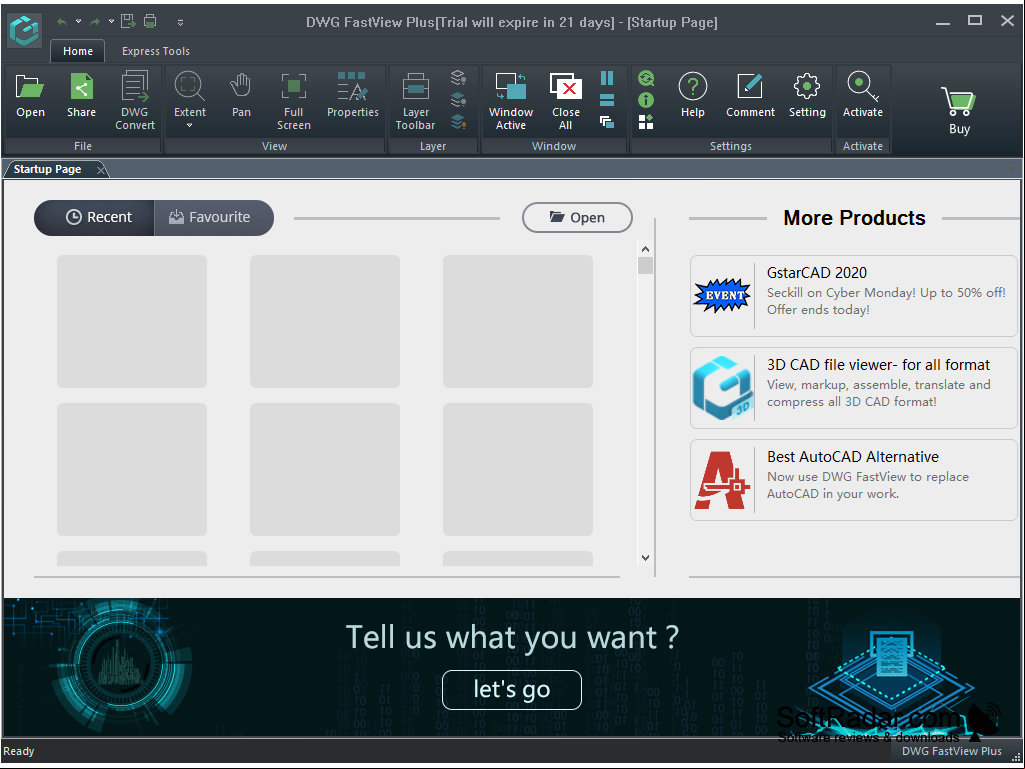Open the GstarCAD 2020 product card
This screenshot has width=1025, height=769.
click(x=854, y=296)
